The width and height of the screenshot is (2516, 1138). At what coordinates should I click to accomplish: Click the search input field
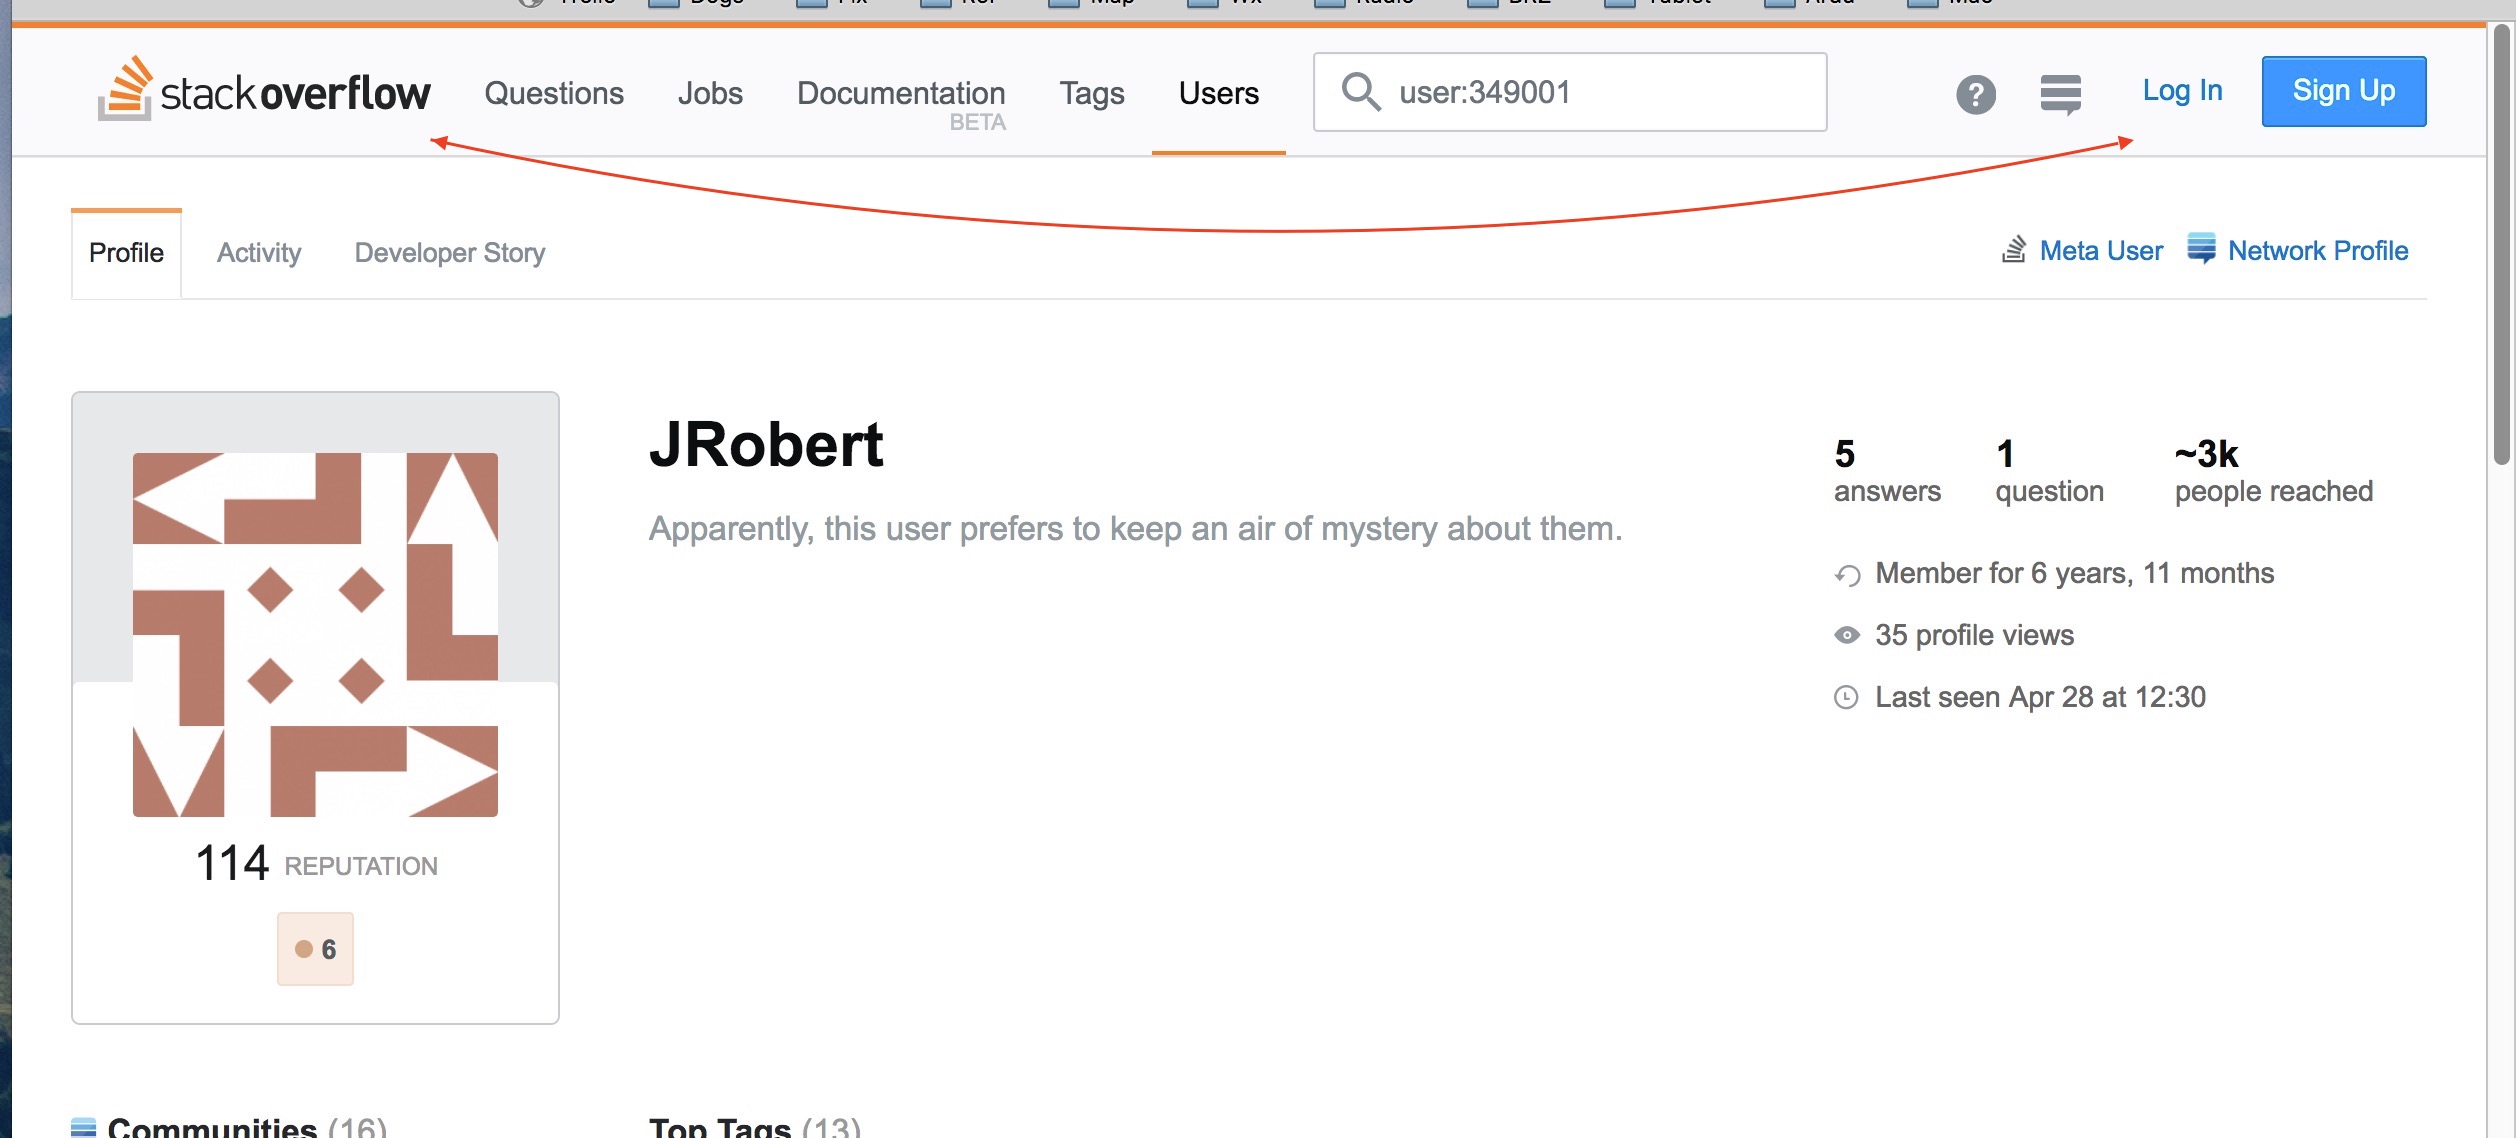[x=1571, y=90]
